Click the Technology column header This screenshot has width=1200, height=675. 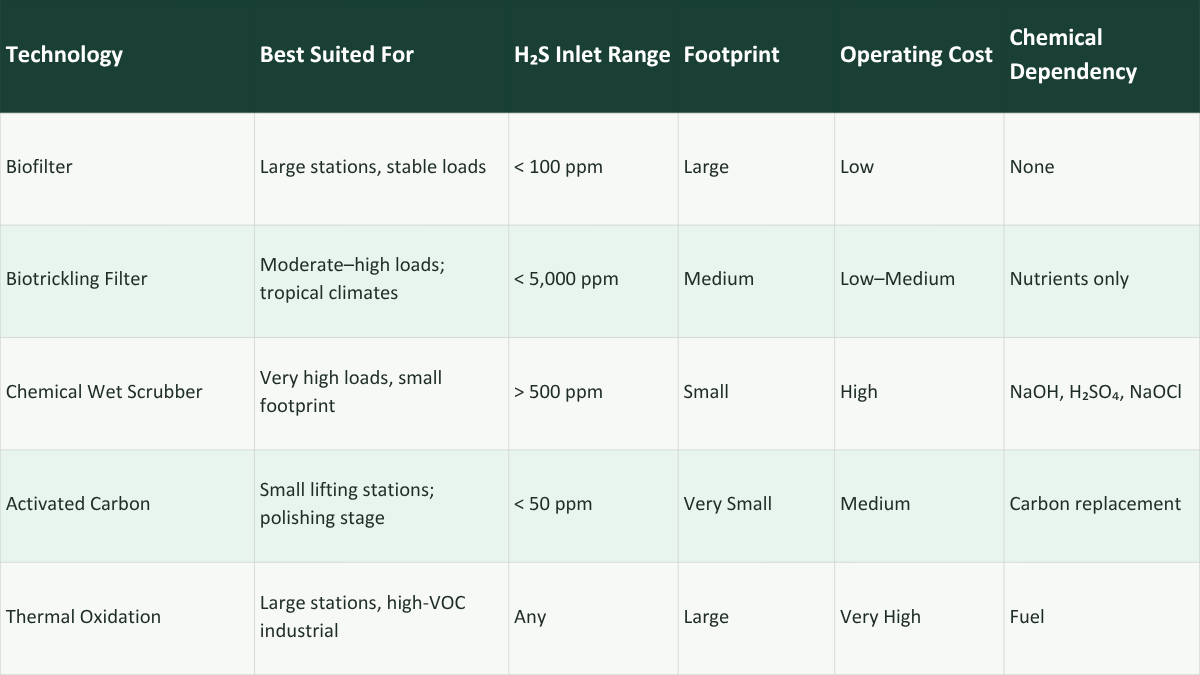point(64,55)
